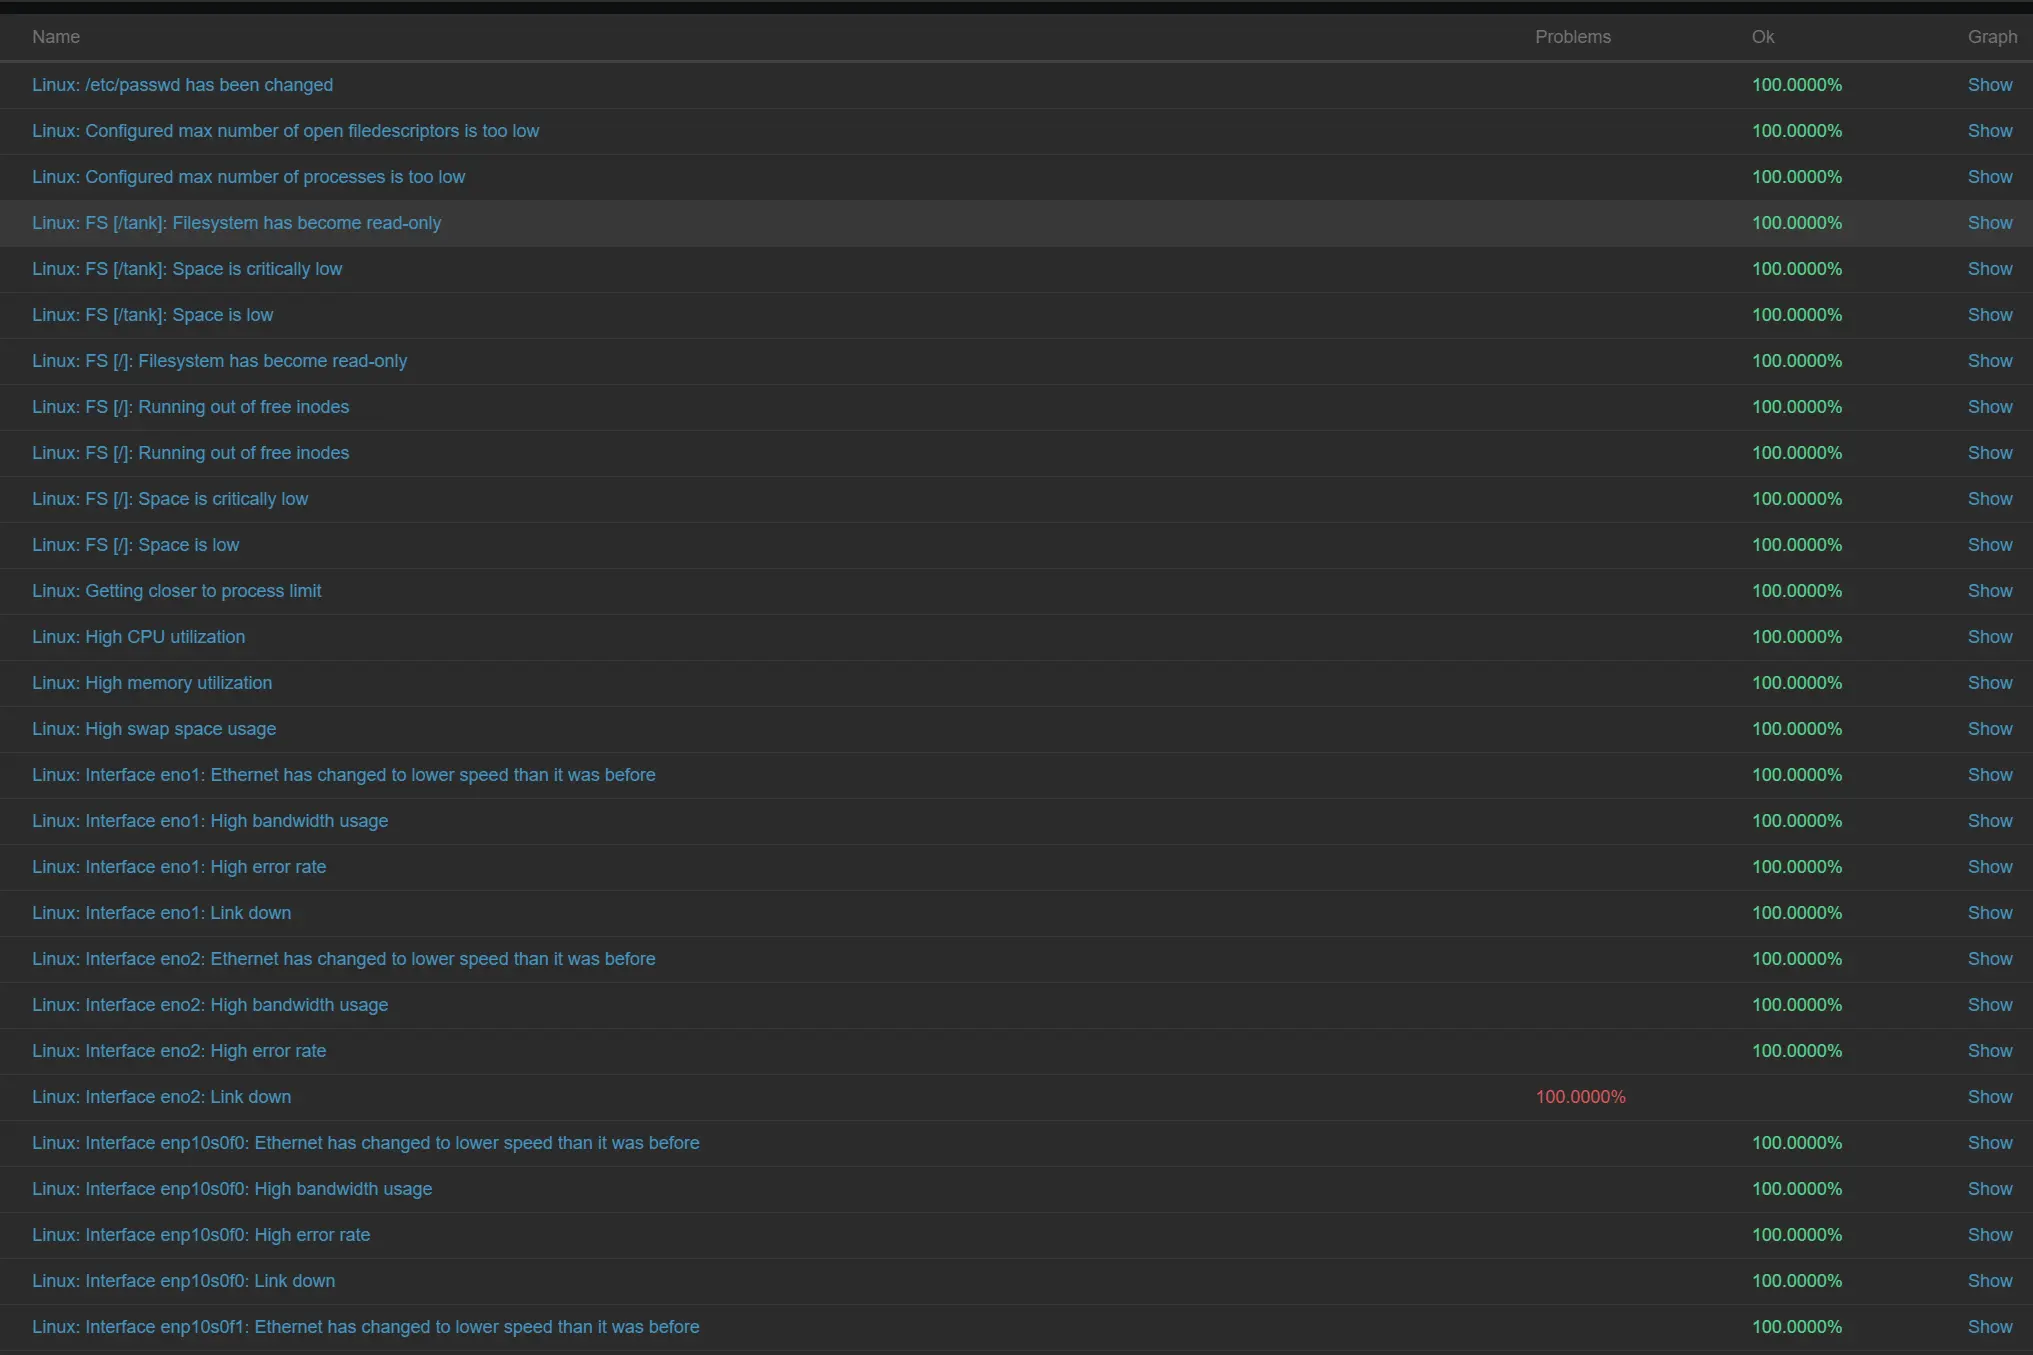2033x1355 pixels.
Task: Select the Graph column header
Action: [1991, 36]
